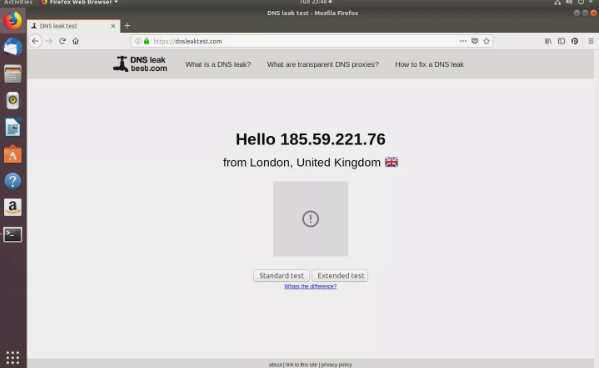Open the Library toolbar icon
The height and width of the screenshot is (368, 599).
548,41
